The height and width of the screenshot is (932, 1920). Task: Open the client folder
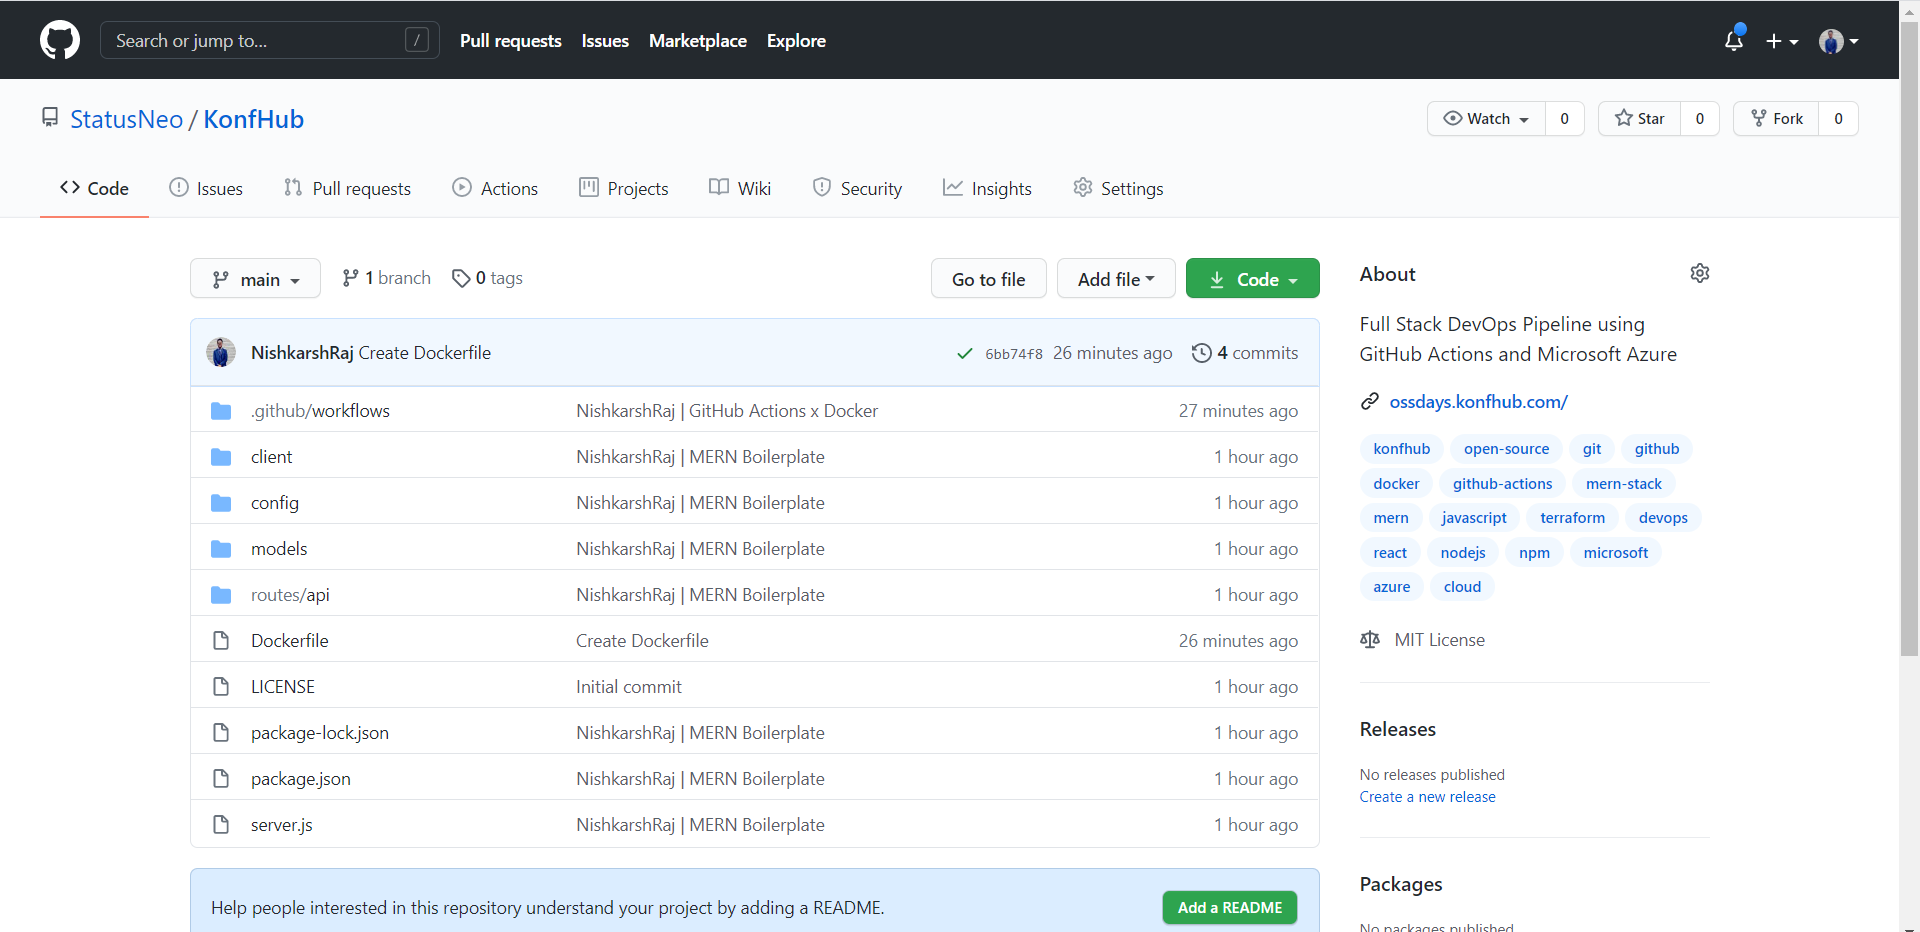(271, 456)
